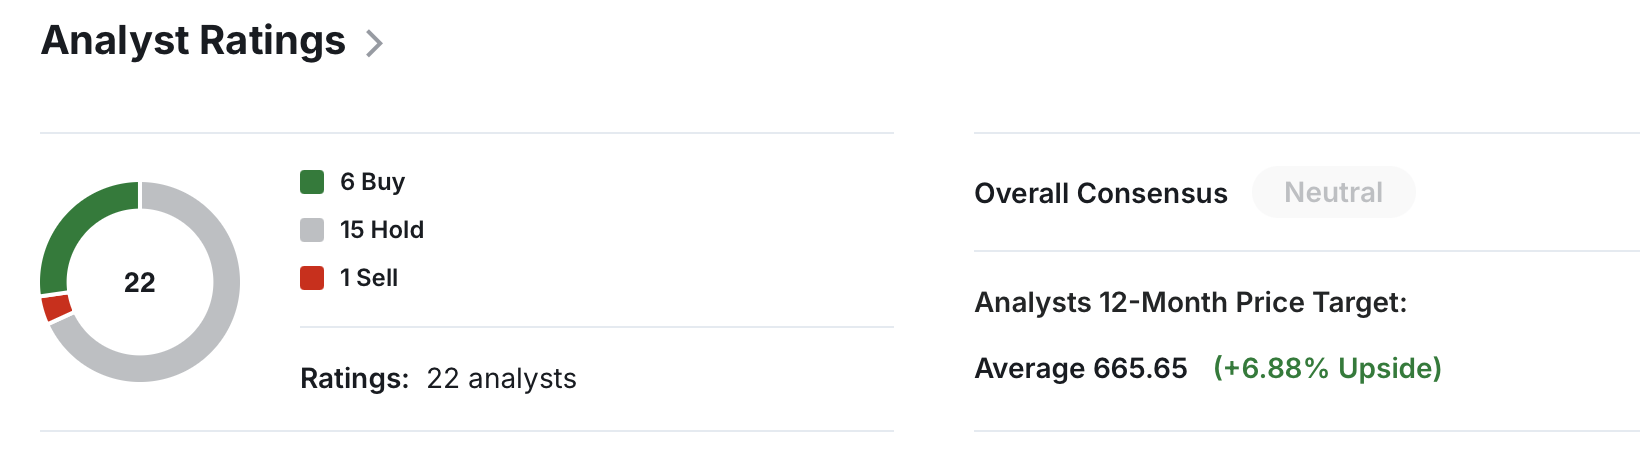Click the 'Average 665.65' price target

click(x=1081, y=368)
